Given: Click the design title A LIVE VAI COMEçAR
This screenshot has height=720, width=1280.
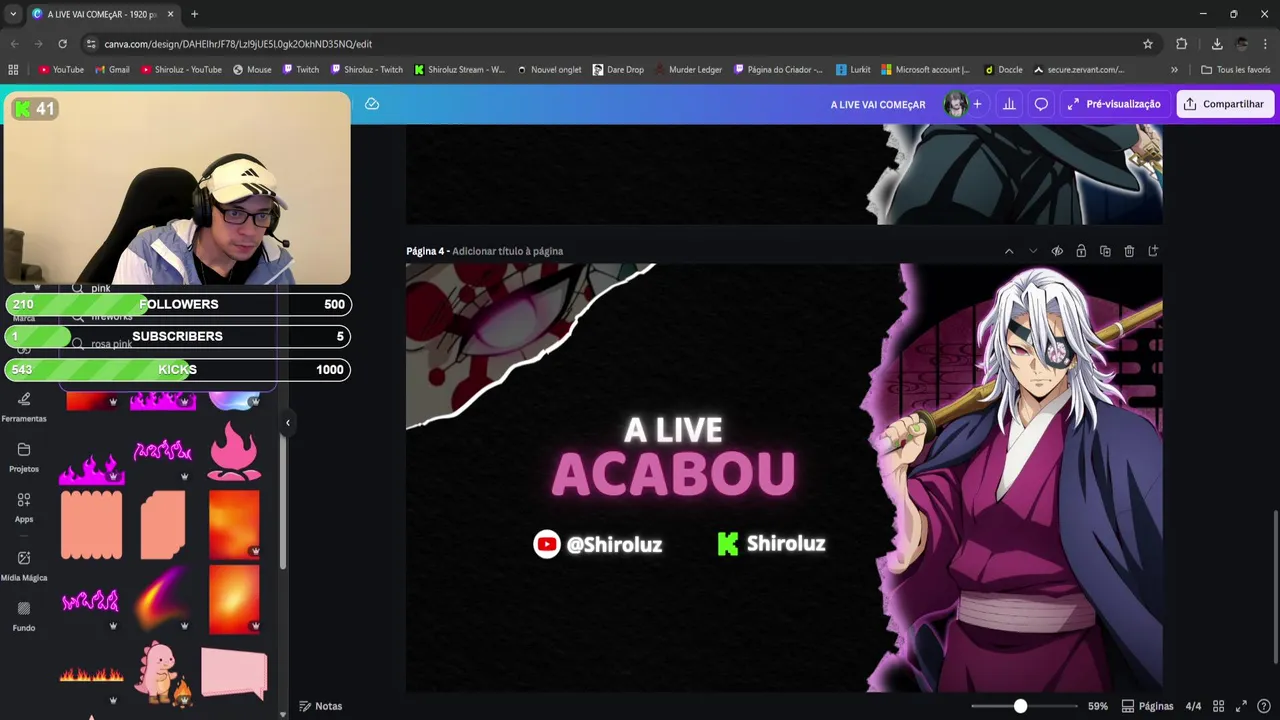Looking at the screenshot, I should 878,104.
